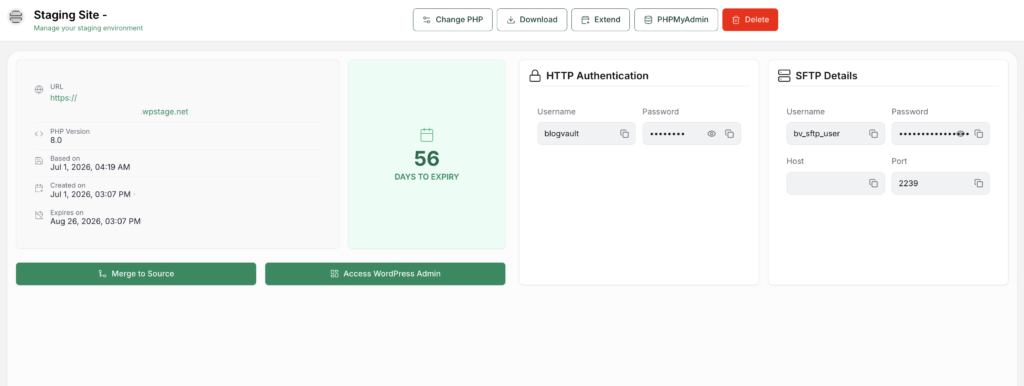Select the SFTP Host field
This screenshot has width=1024, height=386.
[x=835, y=184]
